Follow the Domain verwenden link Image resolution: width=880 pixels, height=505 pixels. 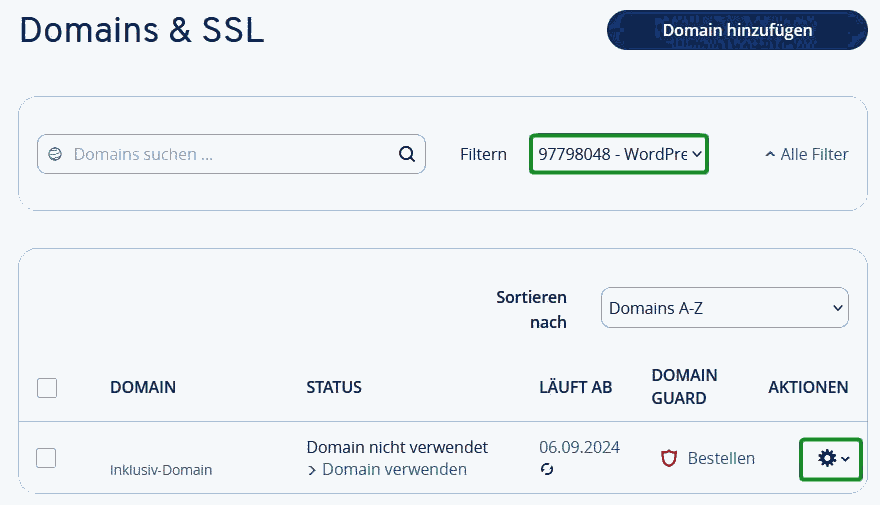pyautogui.click(x=393, y=469)
